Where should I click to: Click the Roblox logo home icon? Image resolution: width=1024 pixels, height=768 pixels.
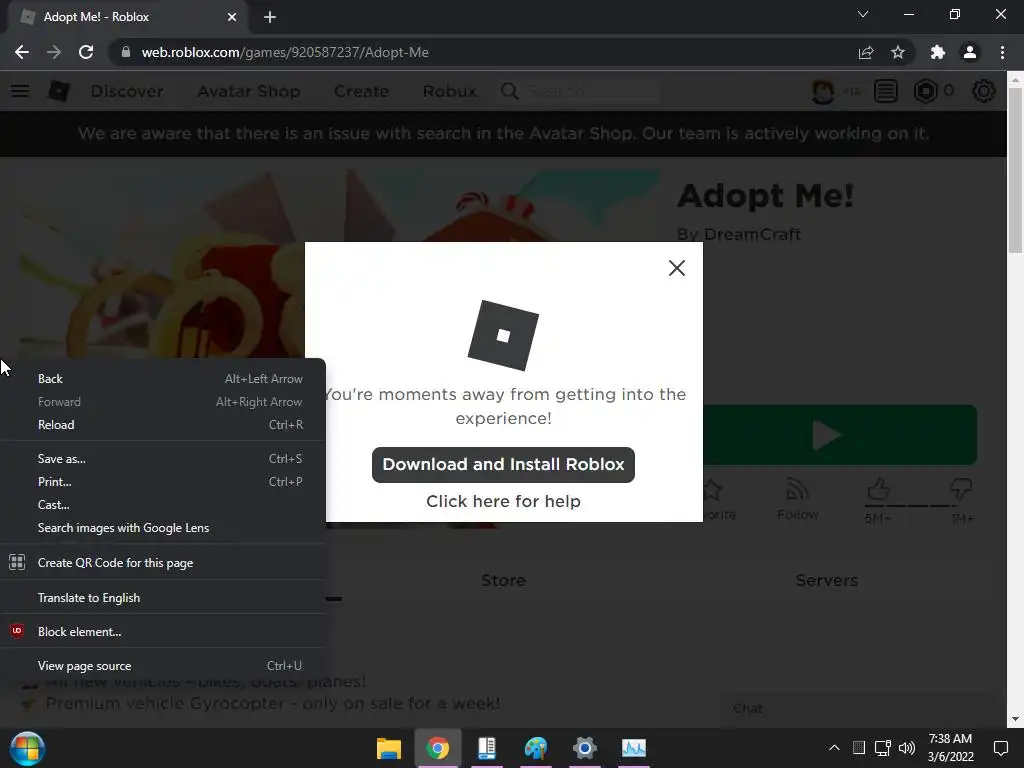pos(59,91)
